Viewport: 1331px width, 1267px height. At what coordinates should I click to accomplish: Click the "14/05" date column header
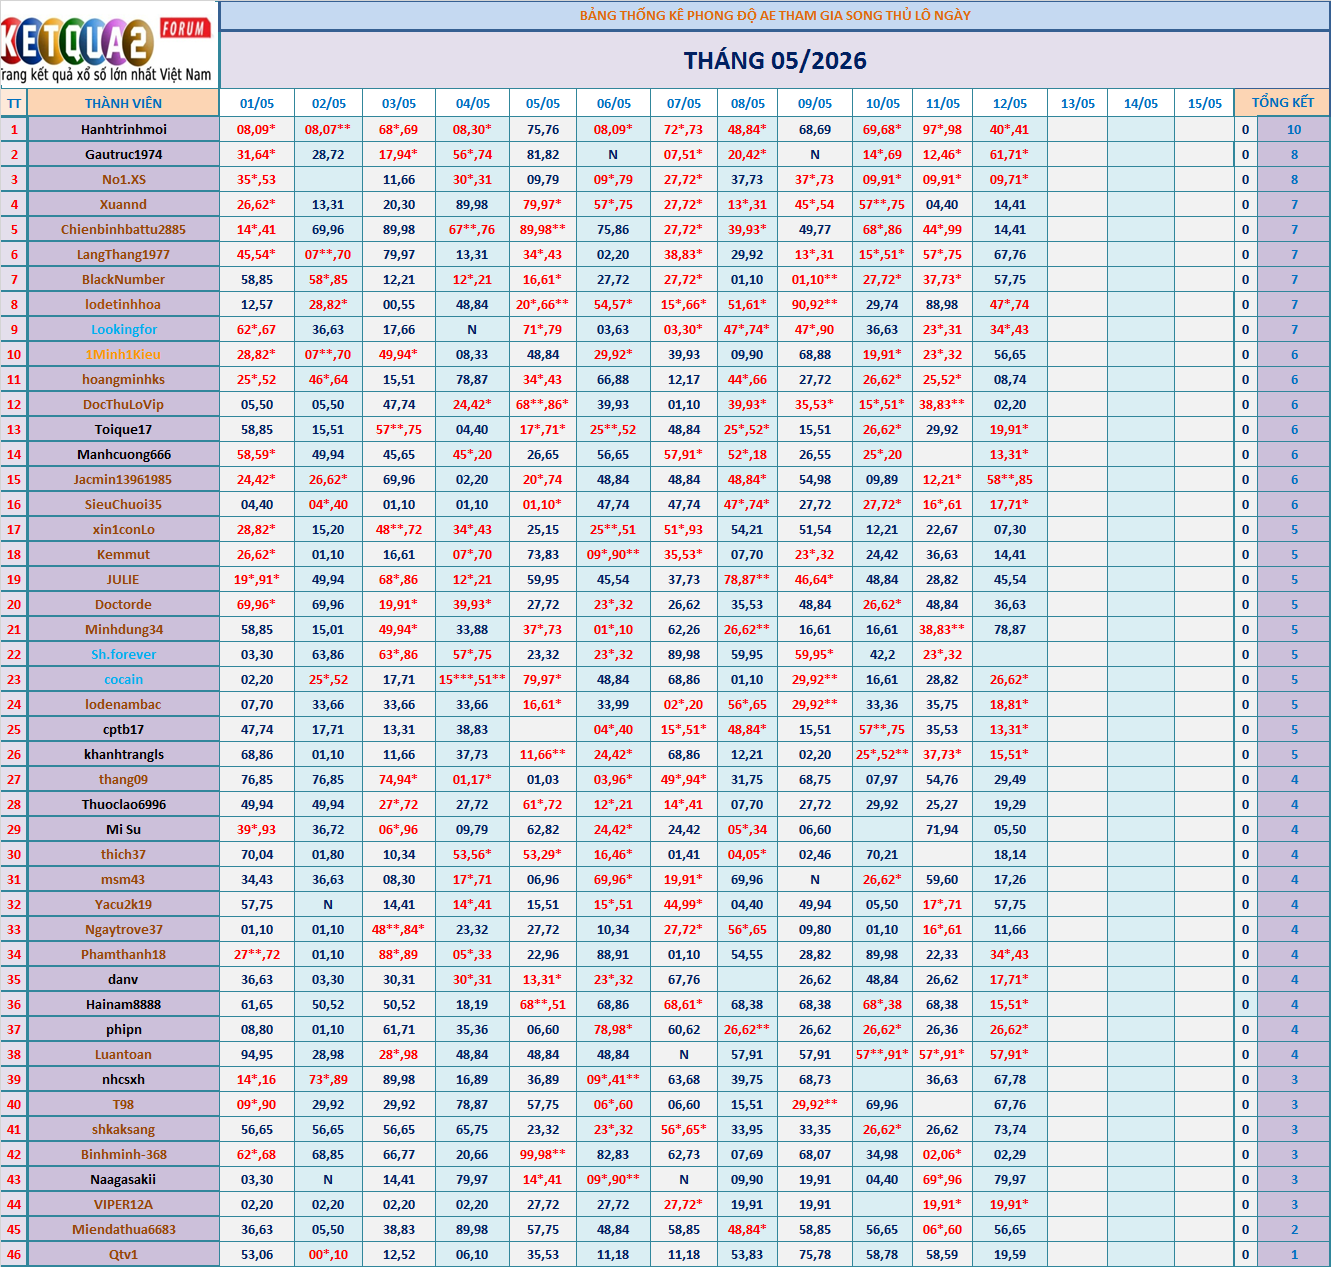pos(1141,103)
